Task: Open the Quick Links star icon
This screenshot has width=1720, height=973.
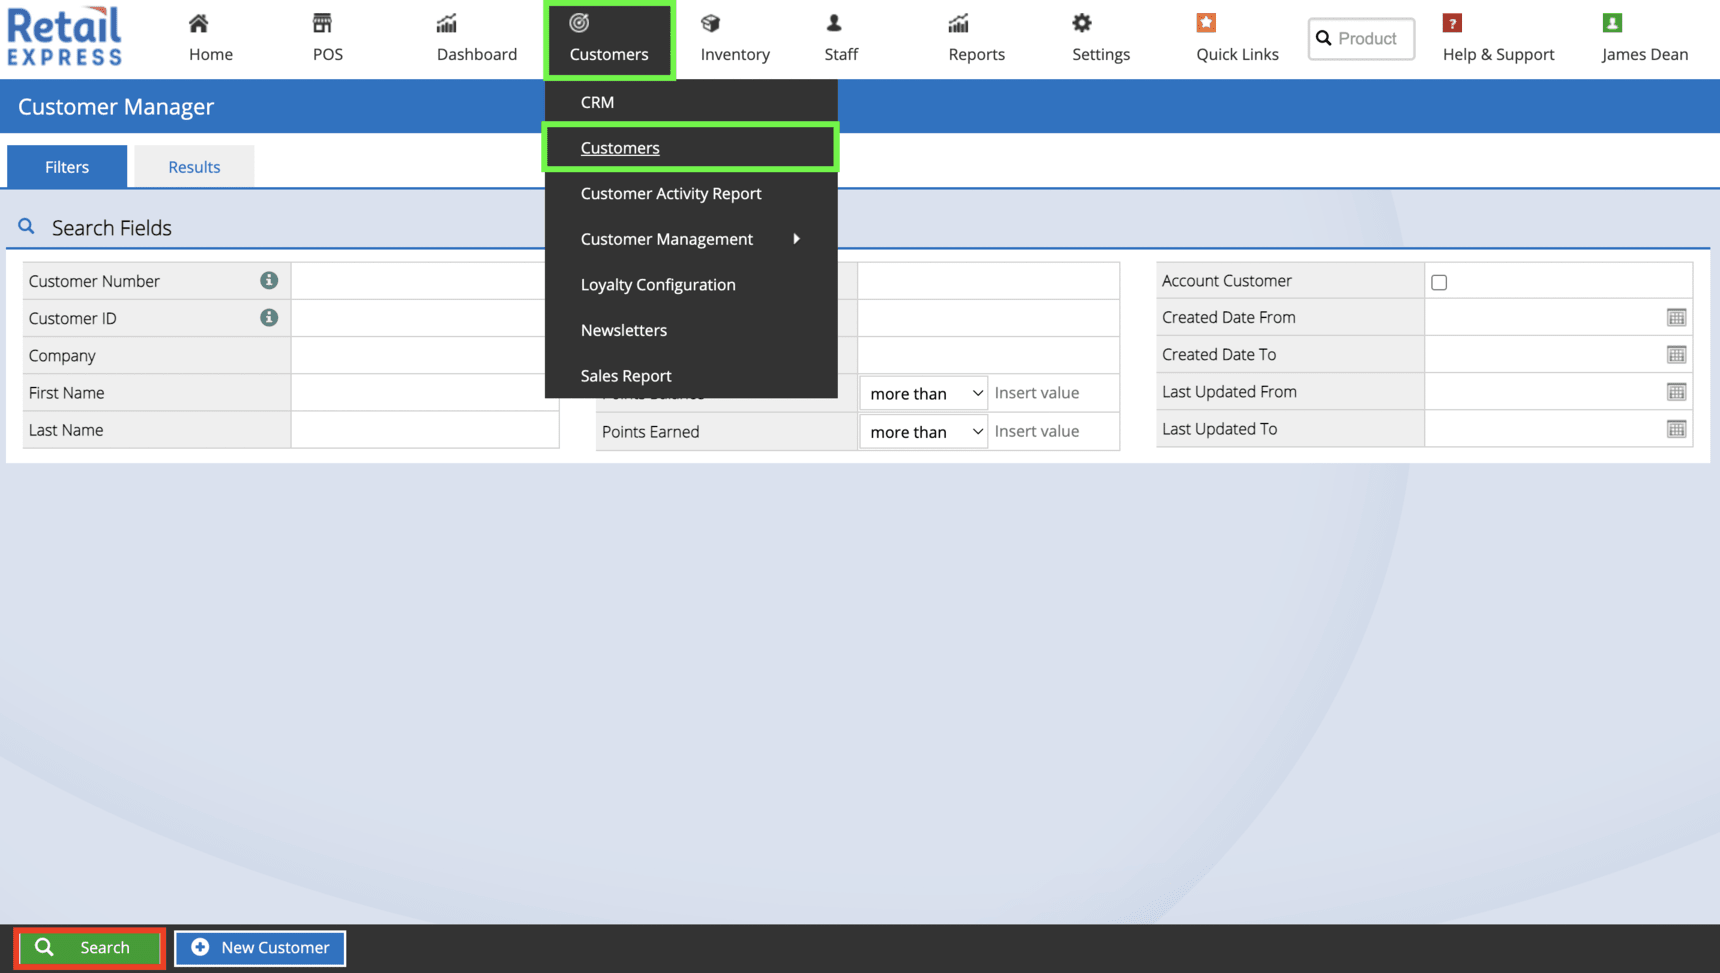Action: pyautogui.click(x=1206, y=23)
